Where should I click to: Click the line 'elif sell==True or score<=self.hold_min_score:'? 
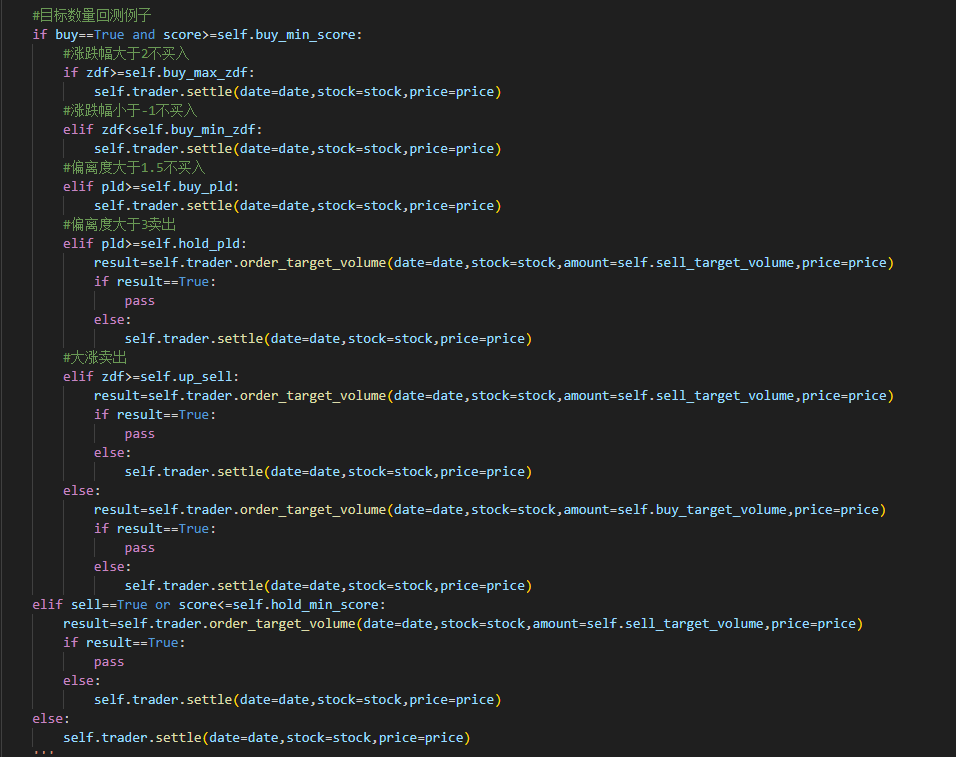point(209,605)
